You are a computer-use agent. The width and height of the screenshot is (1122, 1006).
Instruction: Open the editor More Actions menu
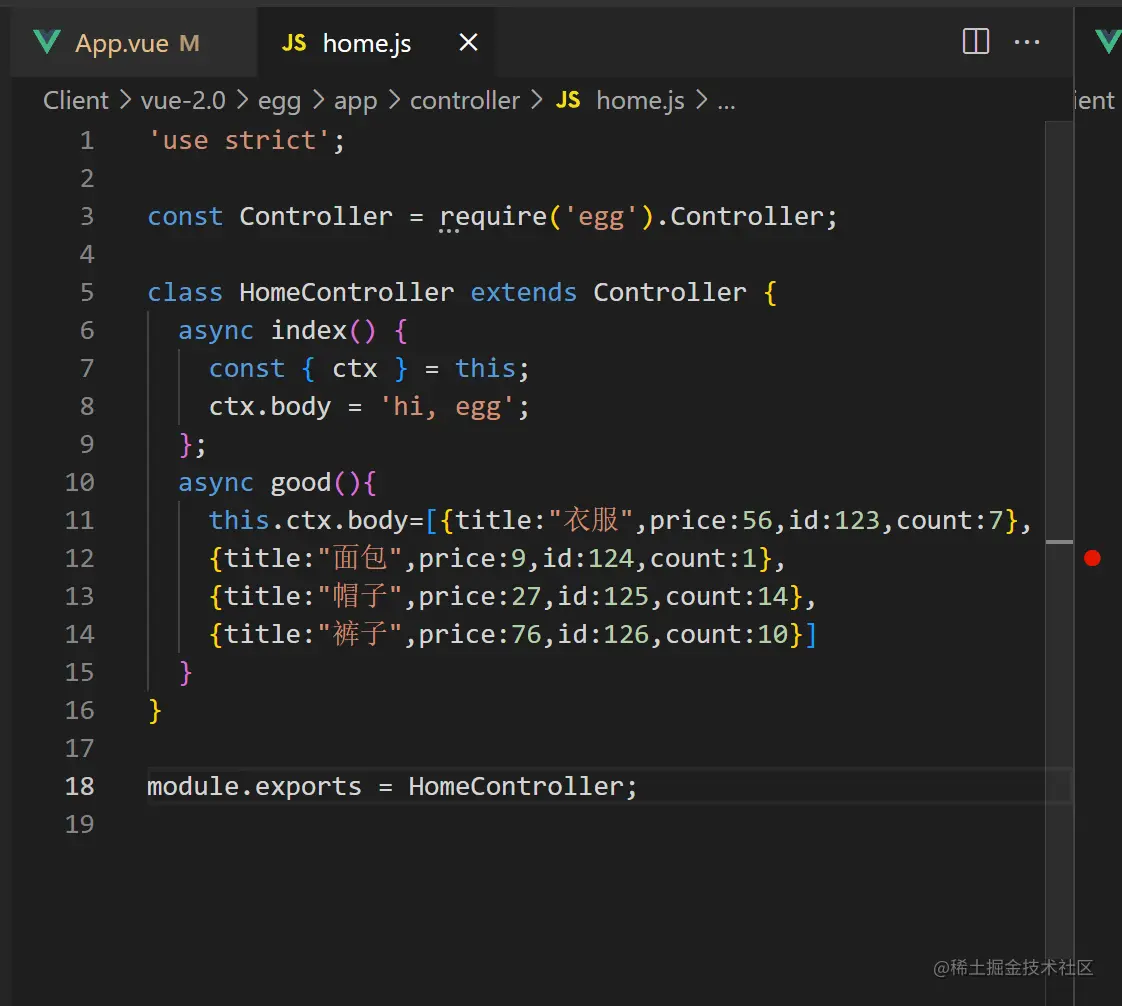click(1027, 42)
